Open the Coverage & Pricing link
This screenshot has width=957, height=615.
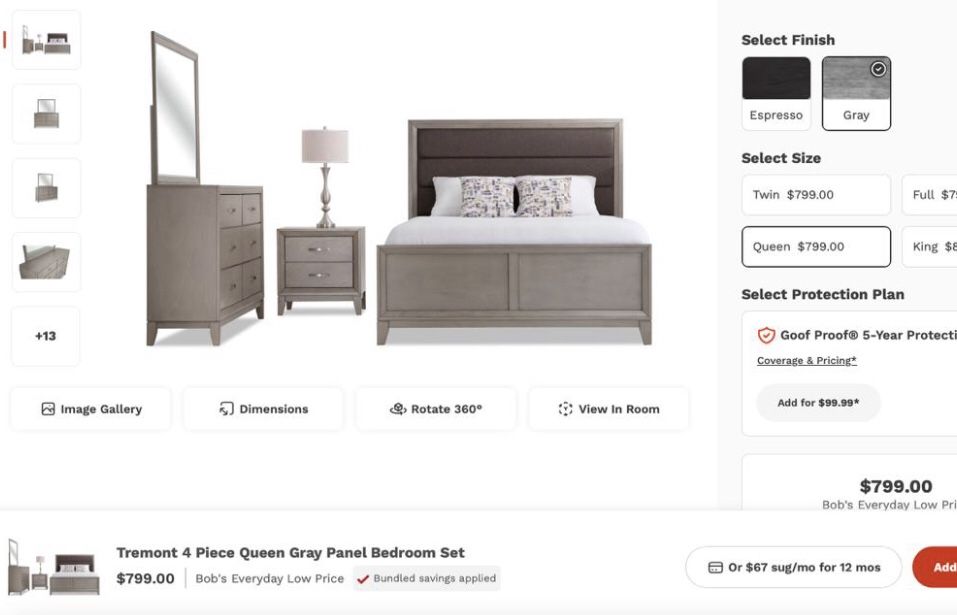point(806,361)
